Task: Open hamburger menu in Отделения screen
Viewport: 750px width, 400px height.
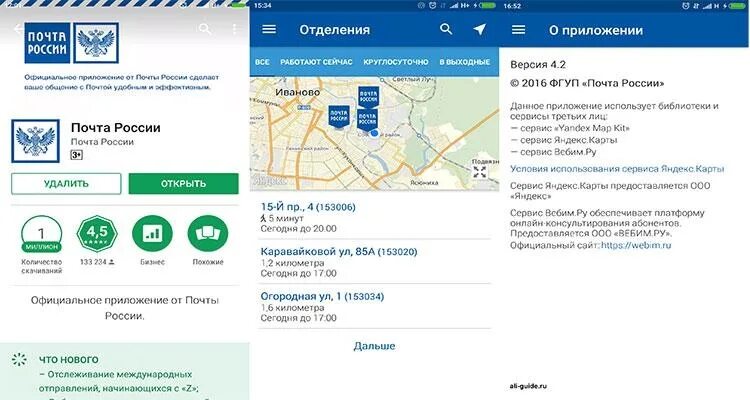Action: point(269,30)
